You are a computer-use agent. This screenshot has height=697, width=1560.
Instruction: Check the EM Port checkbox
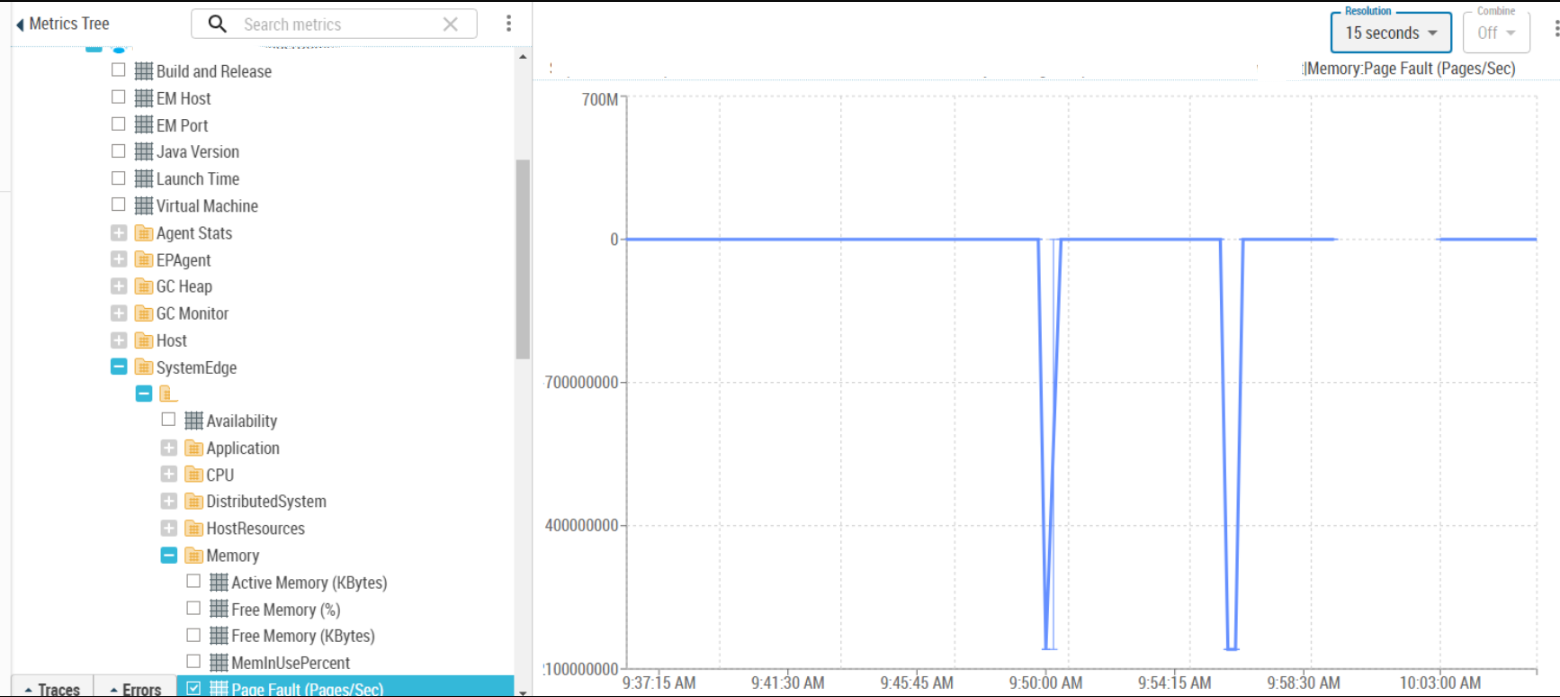[x=118, y=124]
